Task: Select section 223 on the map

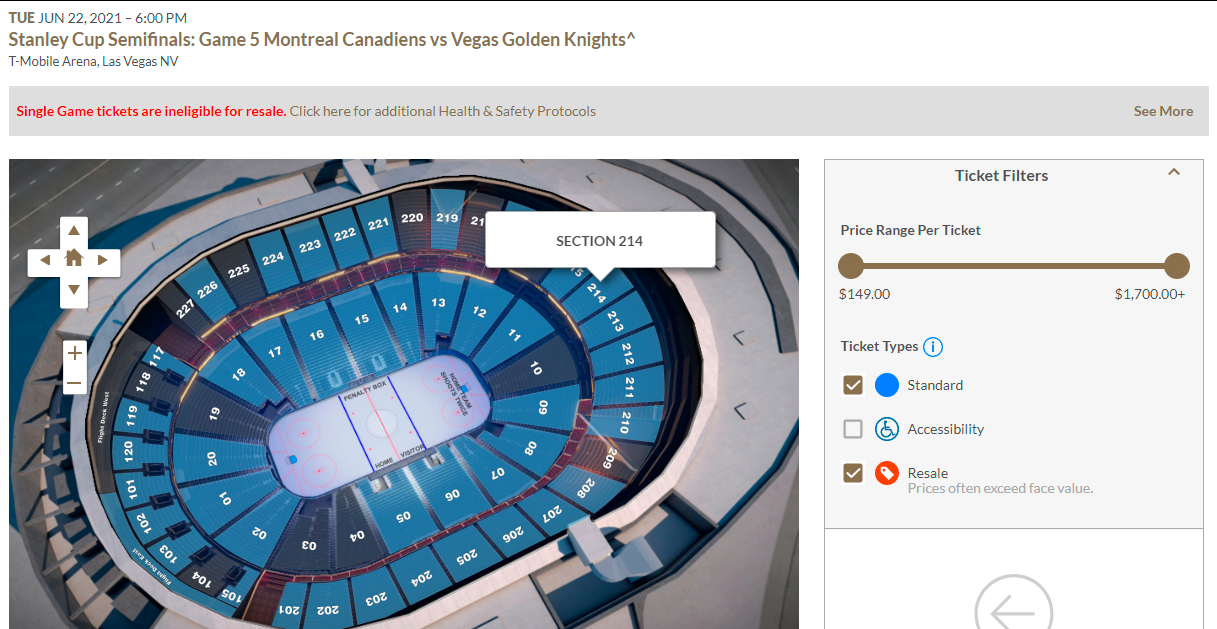Action: (310, 245)
